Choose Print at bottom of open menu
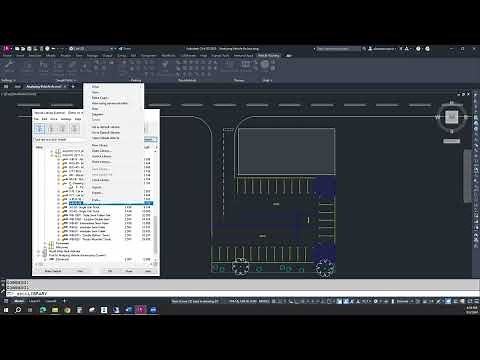Viewport: 480px width, 360px height. point(96,200)
